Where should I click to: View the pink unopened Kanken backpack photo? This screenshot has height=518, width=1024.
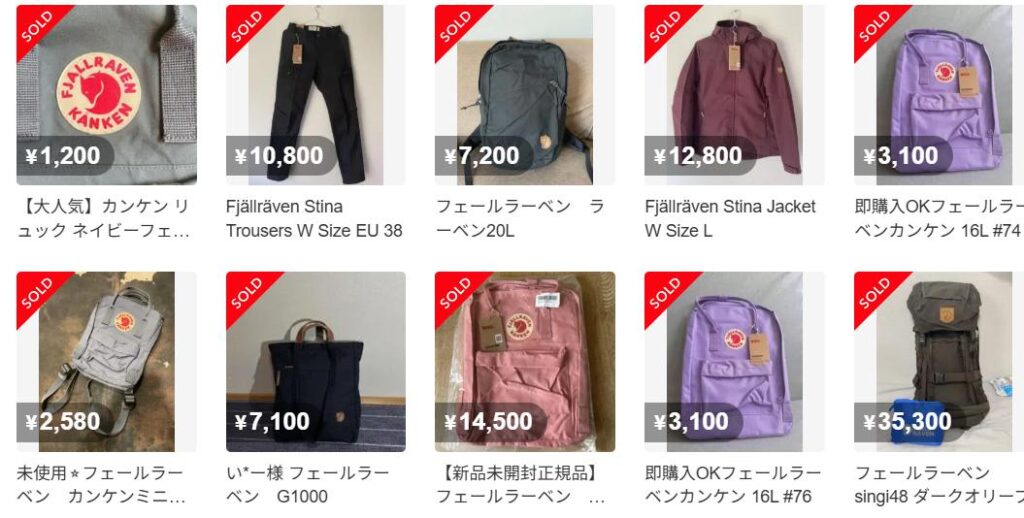524,361
